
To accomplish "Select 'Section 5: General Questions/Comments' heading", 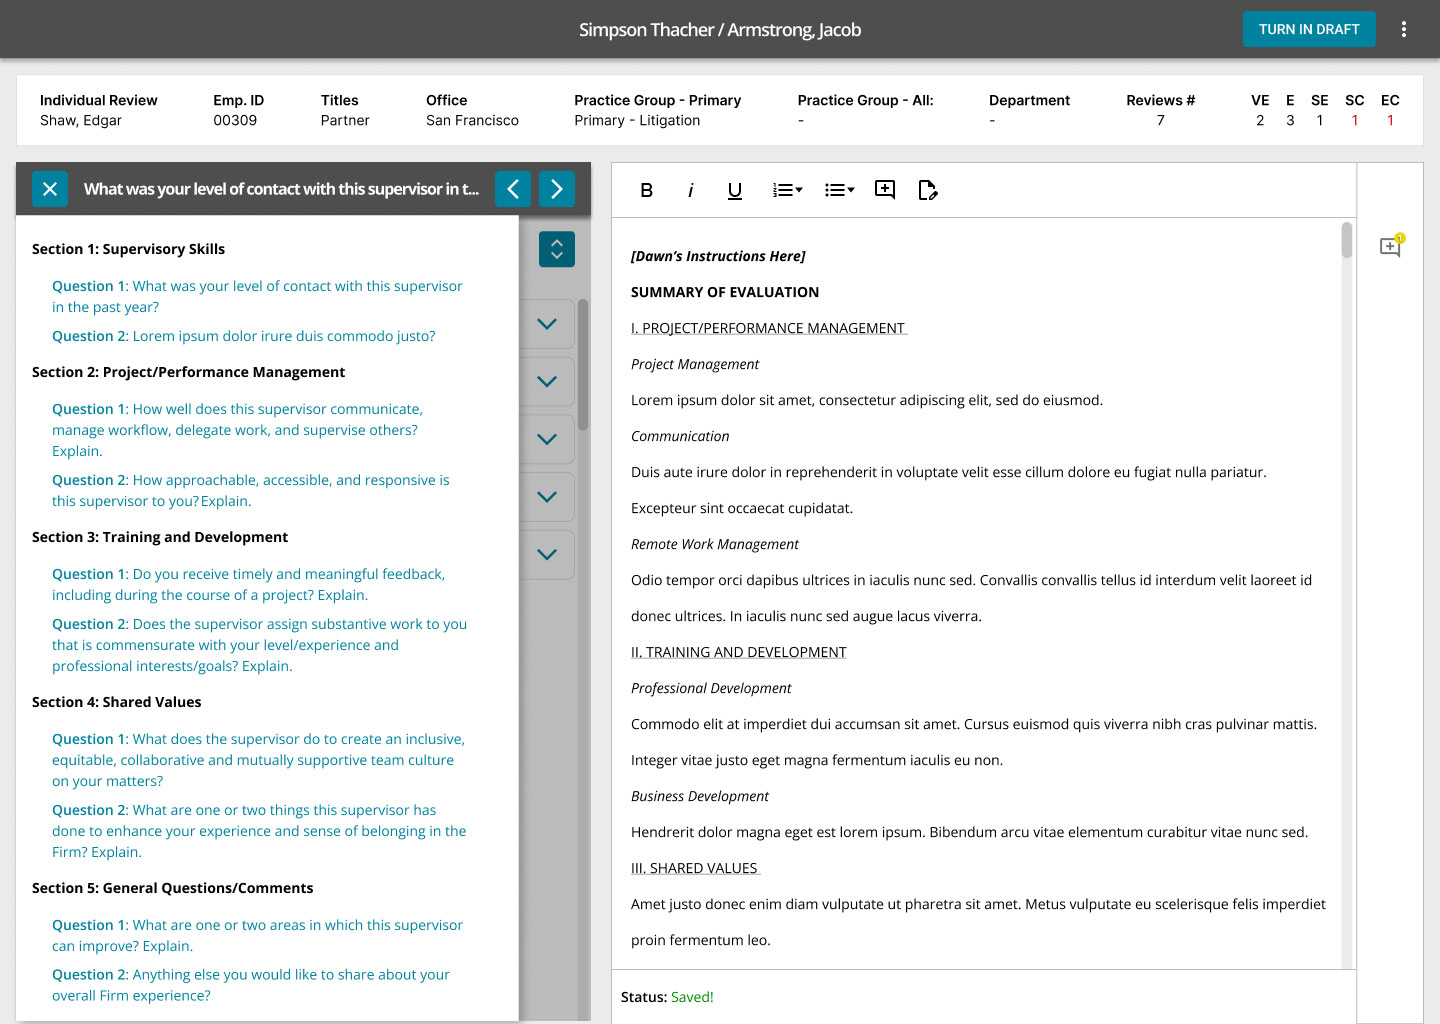I will tap(172, 888).
